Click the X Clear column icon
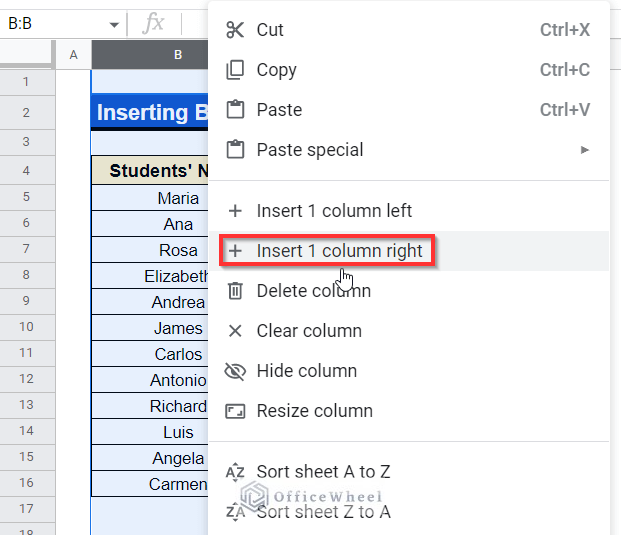The image size is (621, 535). pos(235,331)
